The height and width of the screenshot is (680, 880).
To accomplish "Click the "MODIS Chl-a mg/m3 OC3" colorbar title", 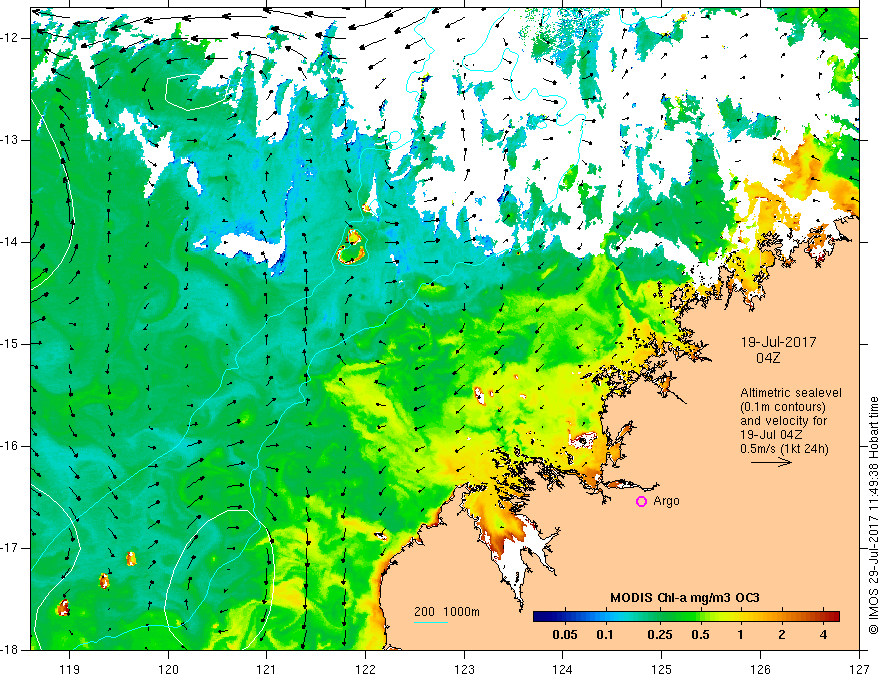I will 685,598.
